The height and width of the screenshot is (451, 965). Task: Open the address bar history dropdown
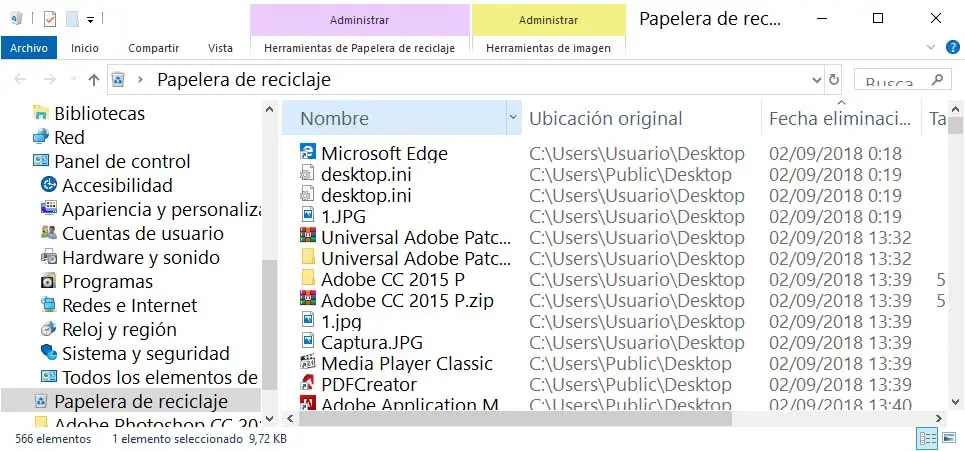click(x=817, y=79)
